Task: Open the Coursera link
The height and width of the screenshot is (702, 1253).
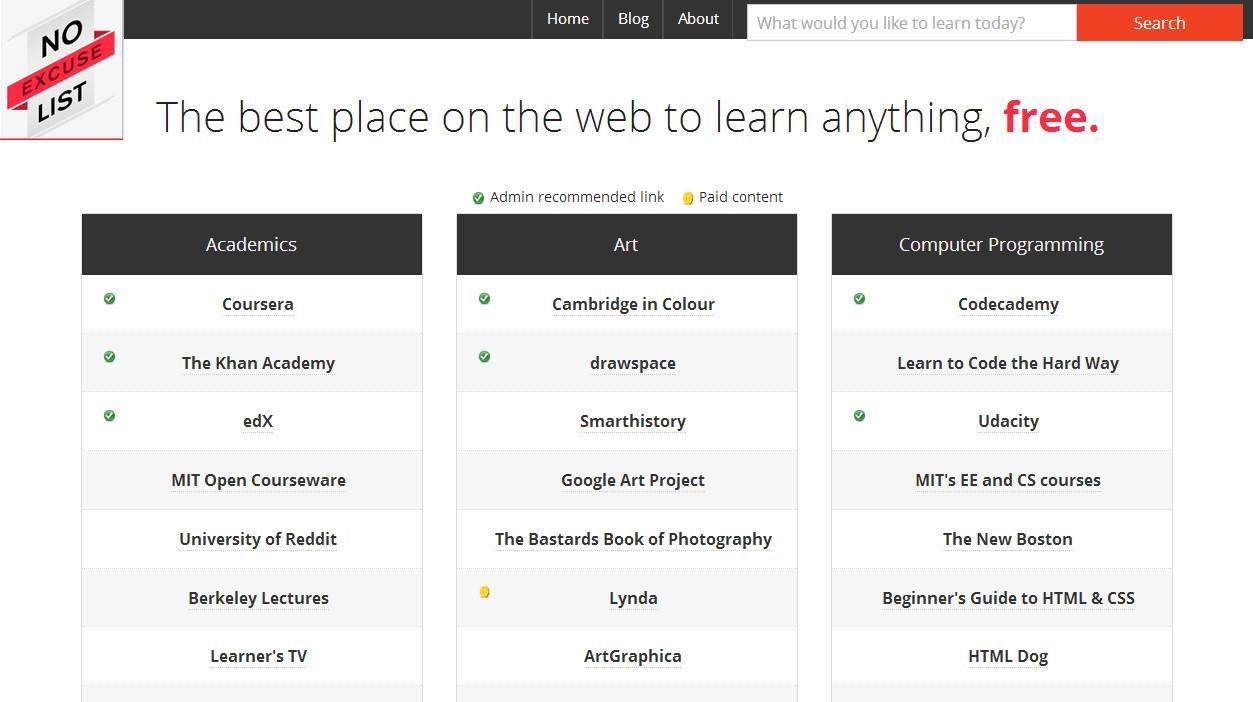Action: coord(258,304)
